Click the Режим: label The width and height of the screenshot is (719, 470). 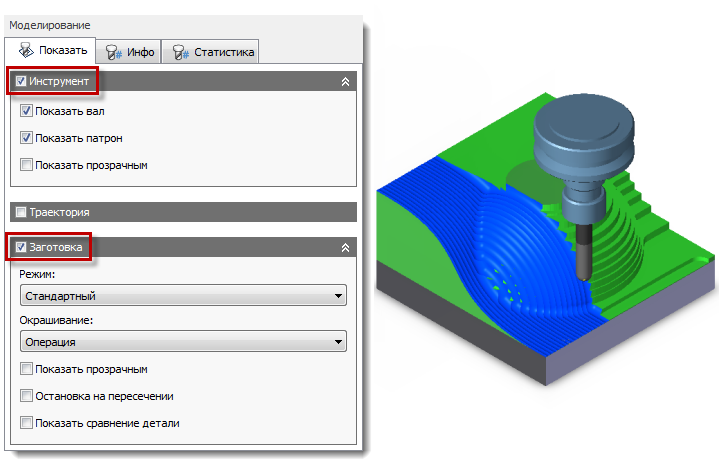[x=37, y=274]
